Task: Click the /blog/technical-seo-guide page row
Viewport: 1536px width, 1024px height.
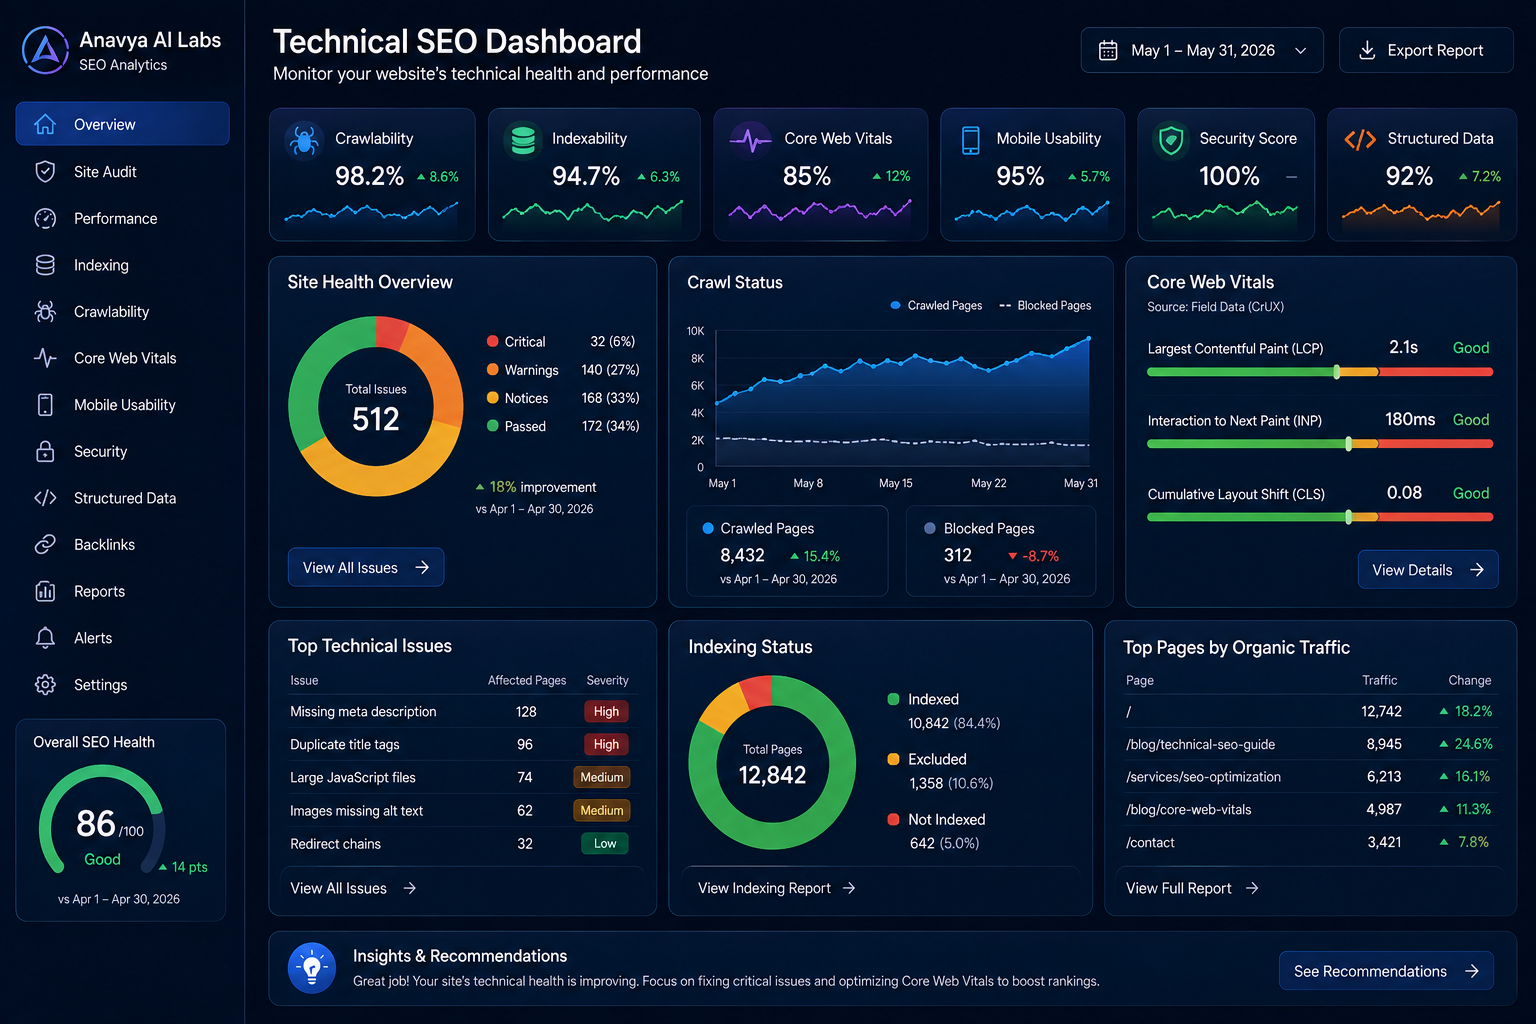Action: [1309, 744]
